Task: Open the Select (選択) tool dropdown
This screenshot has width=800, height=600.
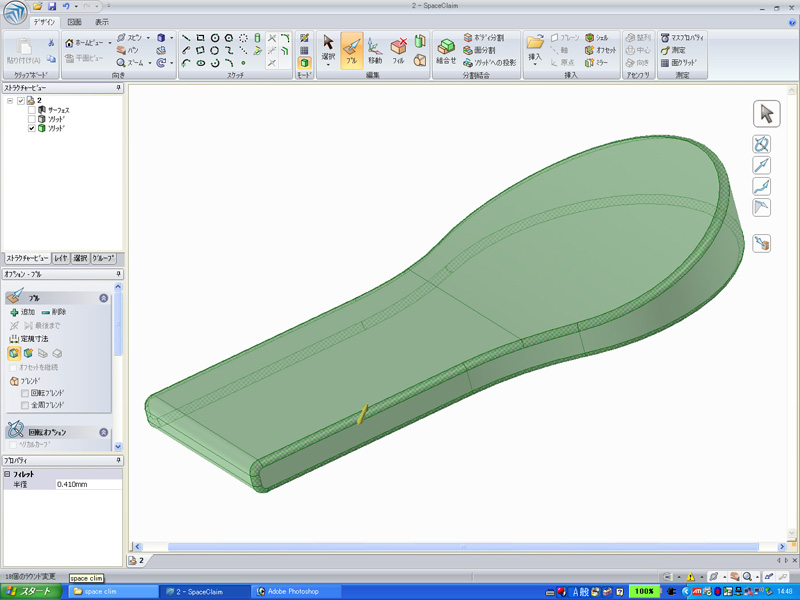Action: [328, 65]
